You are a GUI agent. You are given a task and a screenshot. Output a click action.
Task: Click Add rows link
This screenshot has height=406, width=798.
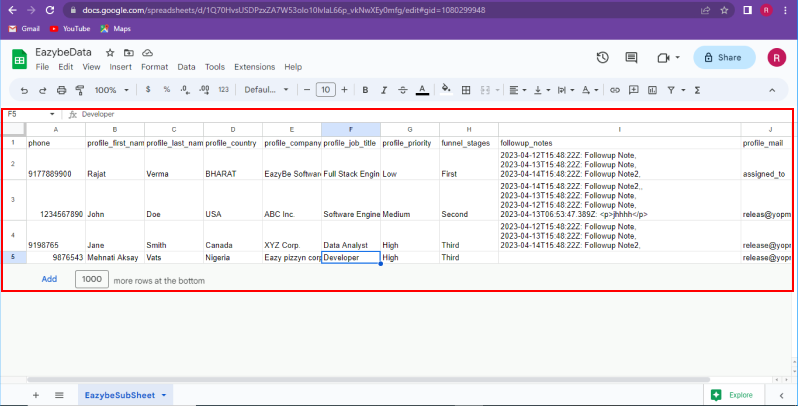point(49,279)
